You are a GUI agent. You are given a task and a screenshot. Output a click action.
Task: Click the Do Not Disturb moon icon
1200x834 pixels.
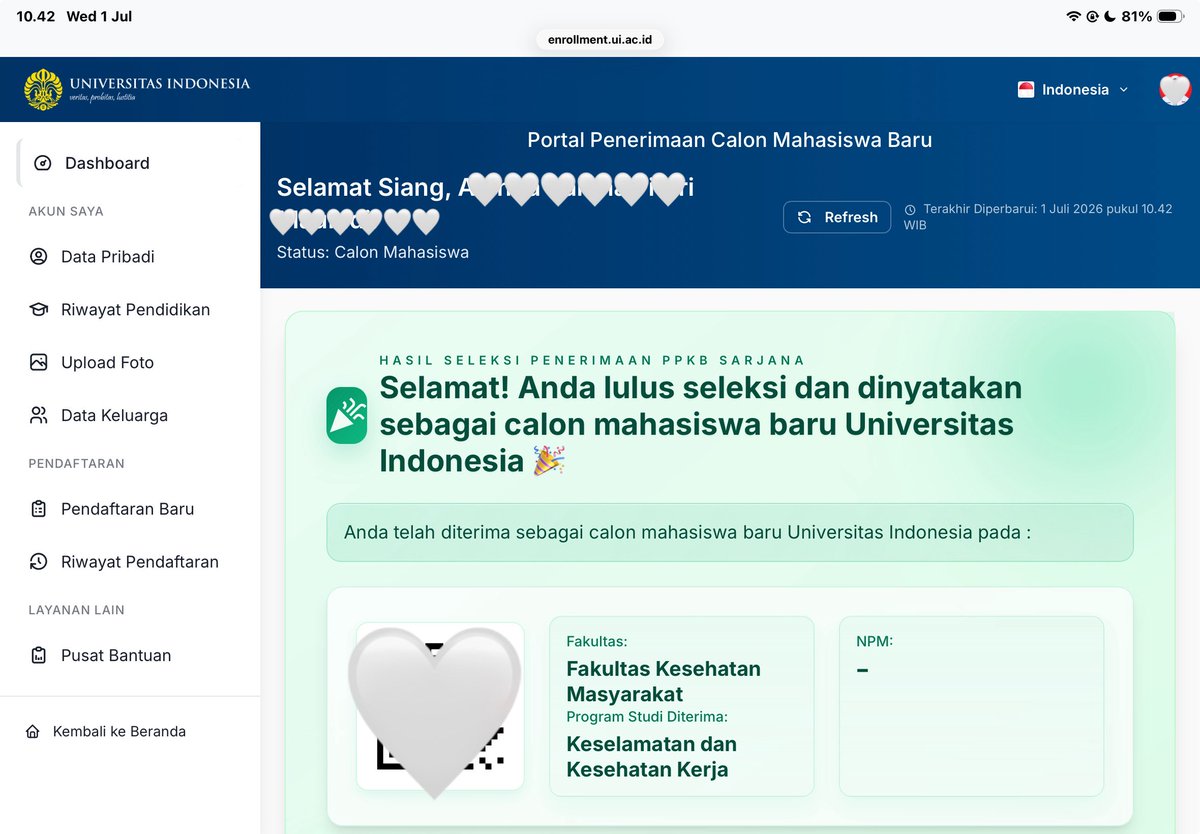1110,16
